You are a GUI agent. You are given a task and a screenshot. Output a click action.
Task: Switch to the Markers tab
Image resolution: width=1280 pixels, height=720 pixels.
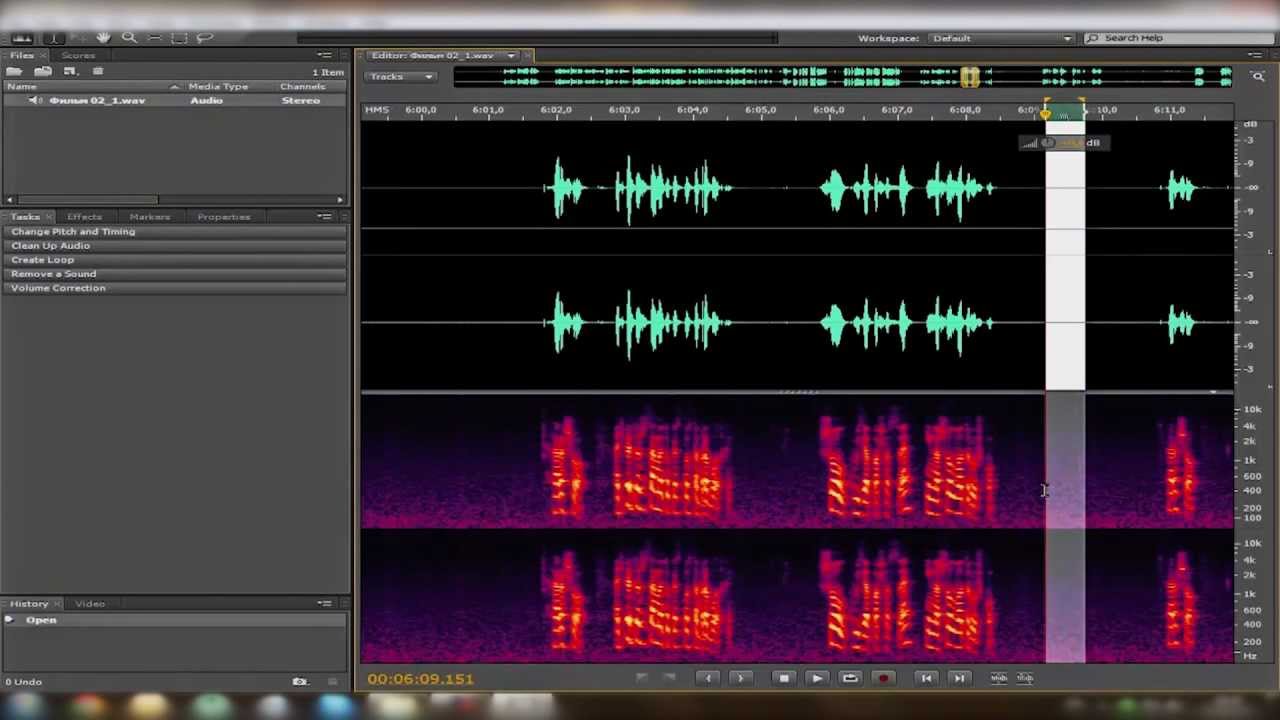point(149,217)
